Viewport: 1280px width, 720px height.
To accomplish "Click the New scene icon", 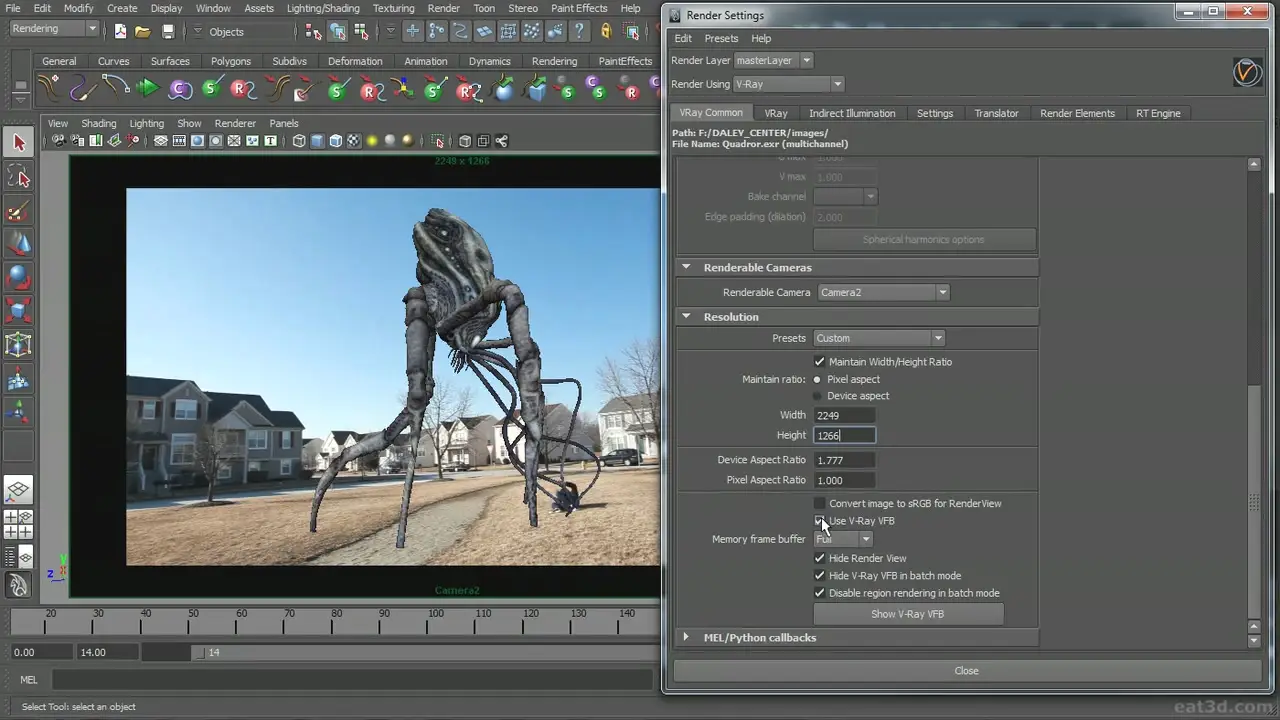I will [121, 31].
